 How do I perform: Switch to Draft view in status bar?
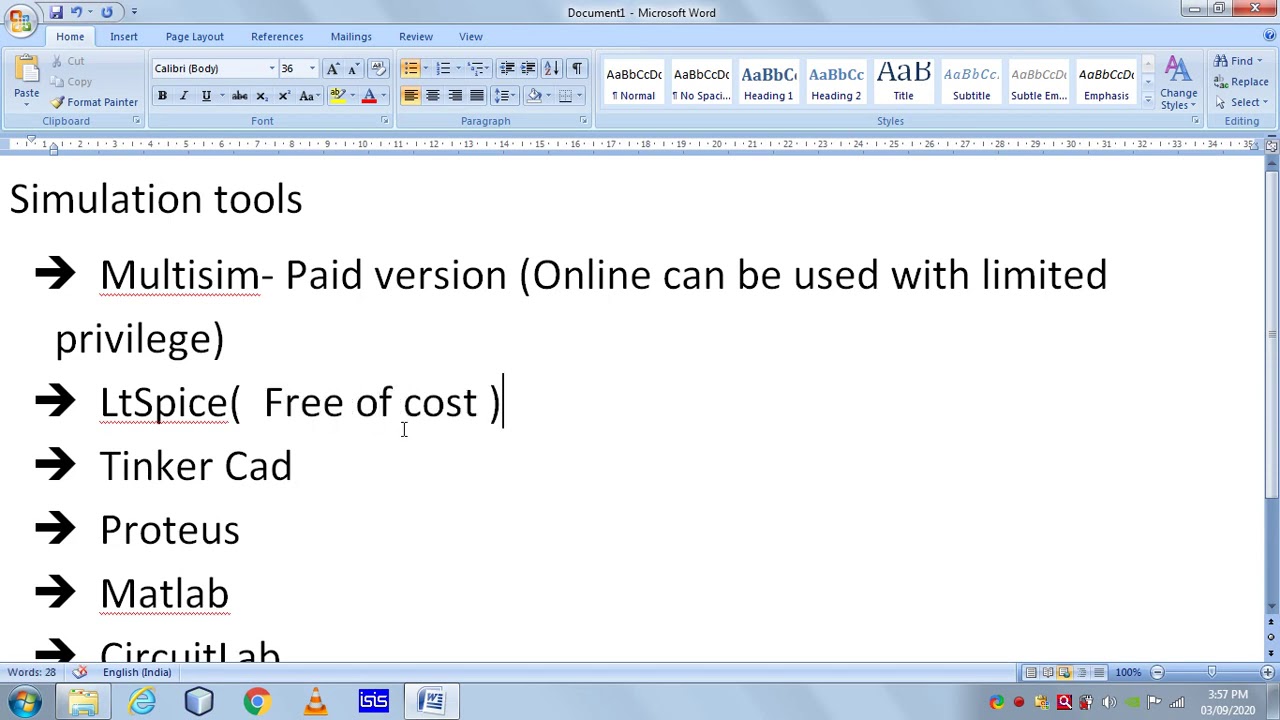coord(1098,672)
